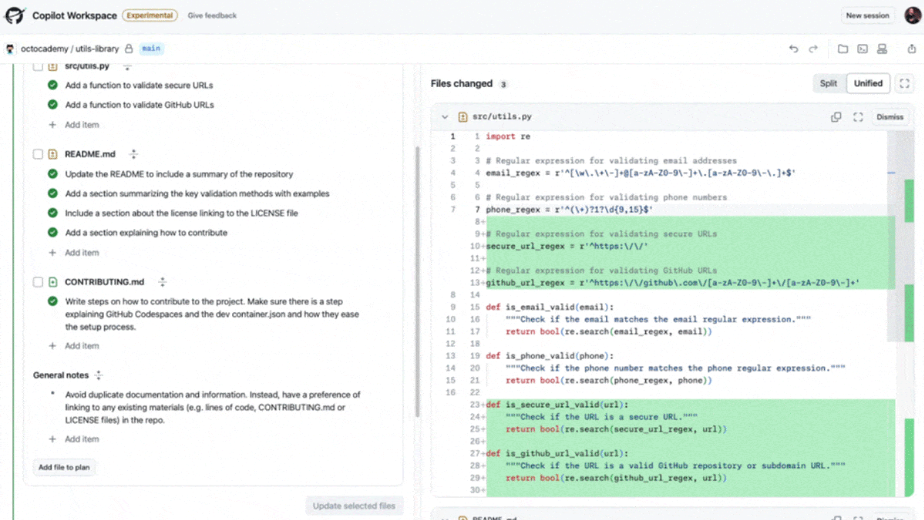Screen dimensions: 924x520
Task: Select the Unified diff view
Action: (x=867, y=84)
